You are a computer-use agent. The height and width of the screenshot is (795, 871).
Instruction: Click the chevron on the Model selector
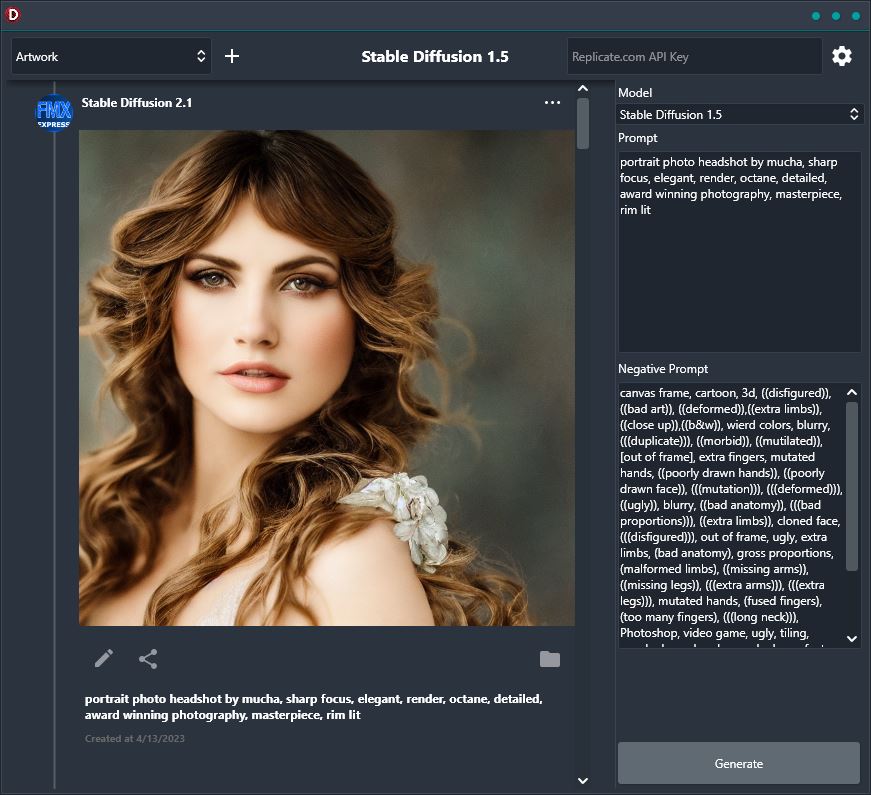tap(855, 114)
